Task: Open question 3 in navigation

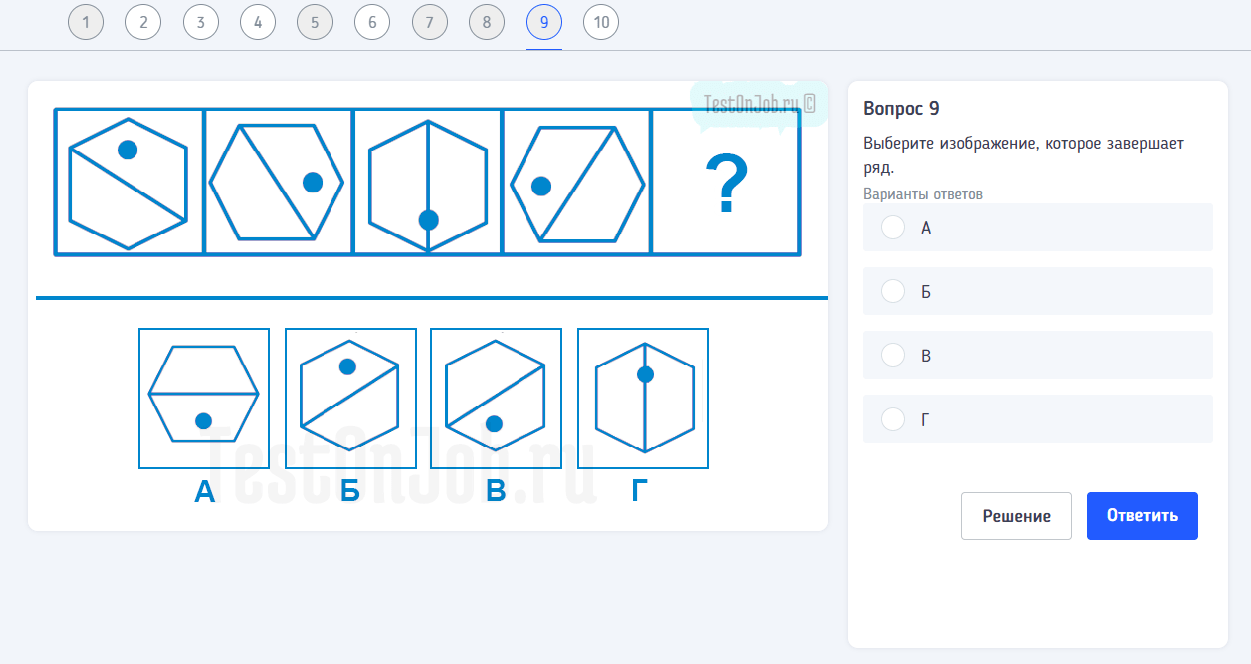Action: tap(201, 23)
